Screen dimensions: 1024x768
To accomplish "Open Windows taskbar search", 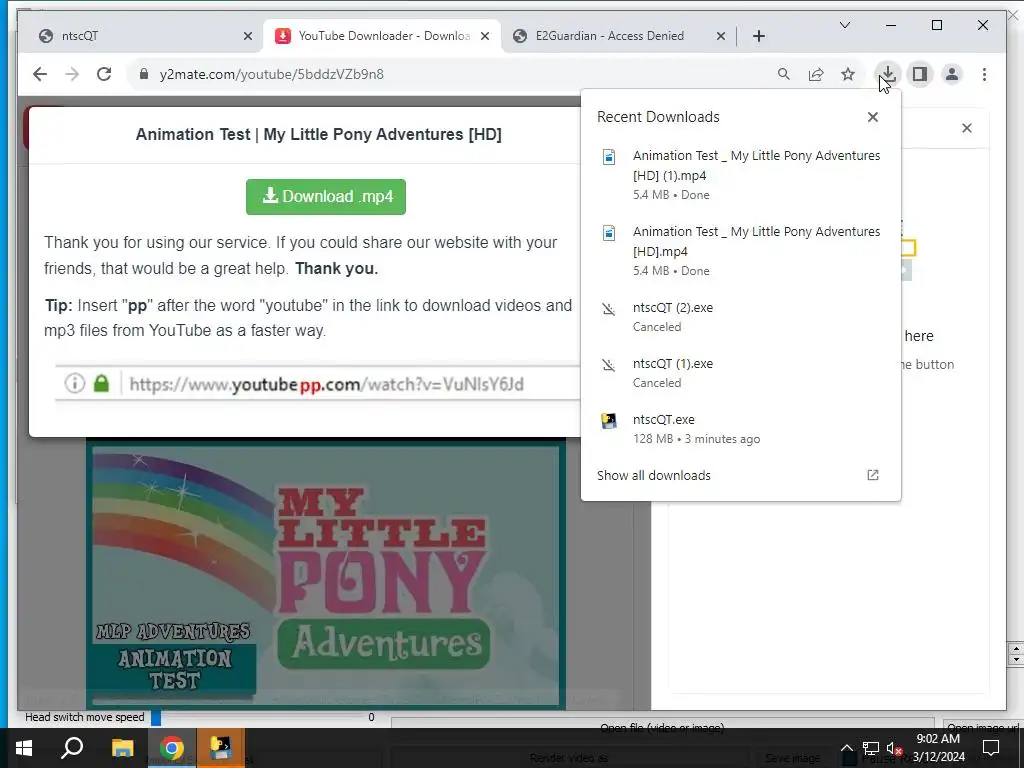I will tap(72, 748).
